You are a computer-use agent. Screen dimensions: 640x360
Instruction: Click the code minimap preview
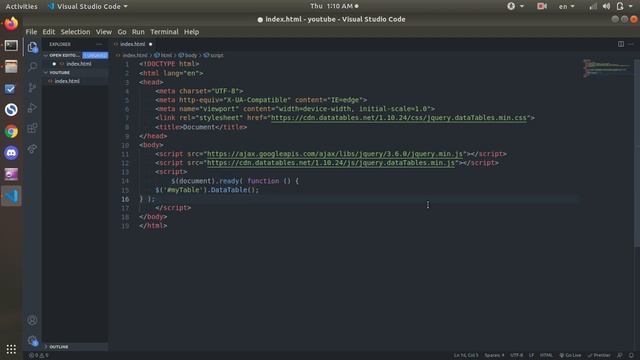pyautogui.click(x=607, y=69)
